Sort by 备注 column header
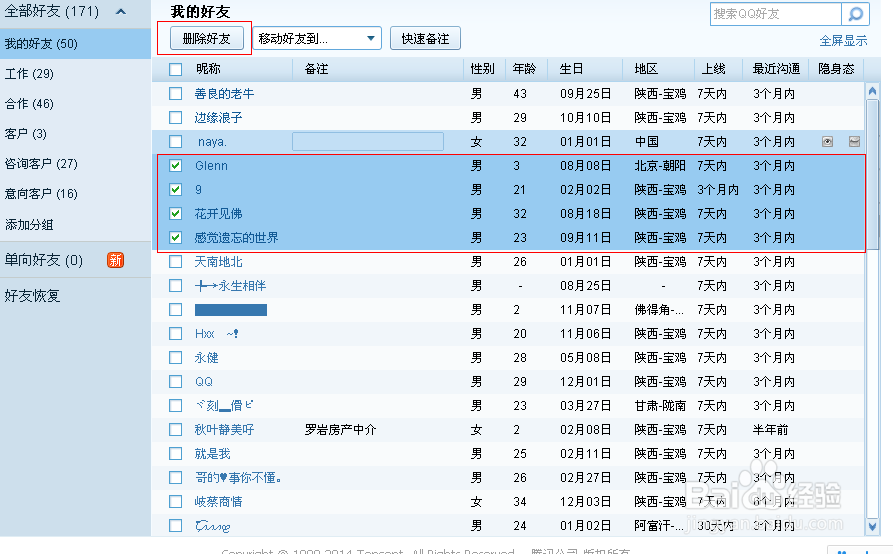This screenshot has width=893, height=554. pos(317,69)
